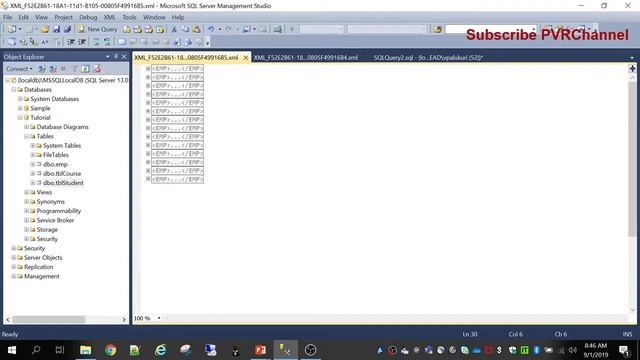
Task: Select the Storage folder
Action: pyautogui.click(x=47, y=230)
